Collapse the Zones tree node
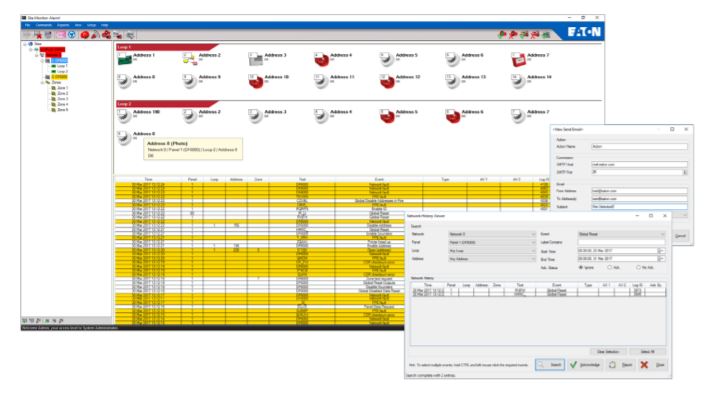 coord(42,82)
